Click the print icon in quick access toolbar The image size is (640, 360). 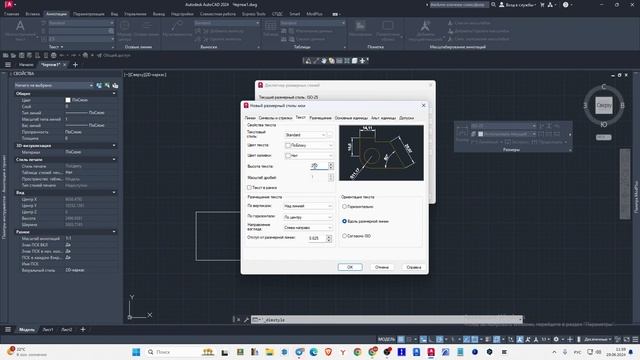[x=53, y=55]
